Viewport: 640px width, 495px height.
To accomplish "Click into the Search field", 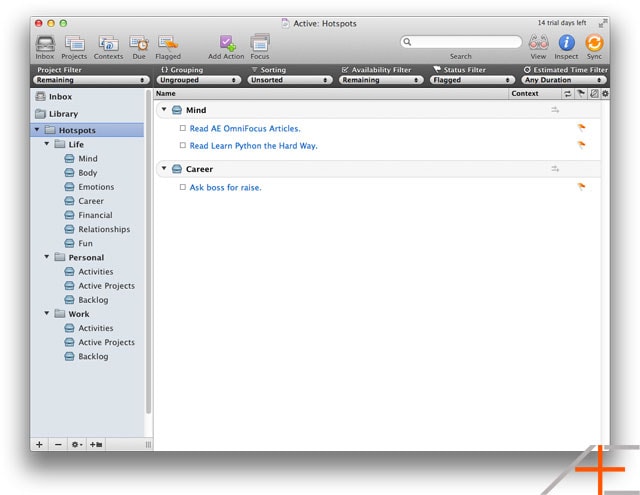I will coord(461,42).
